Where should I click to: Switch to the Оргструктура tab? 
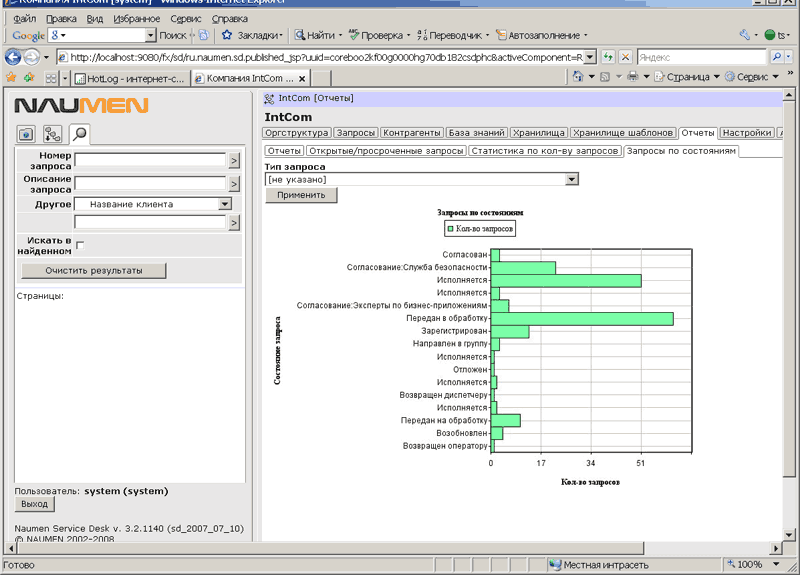point(297,133)
